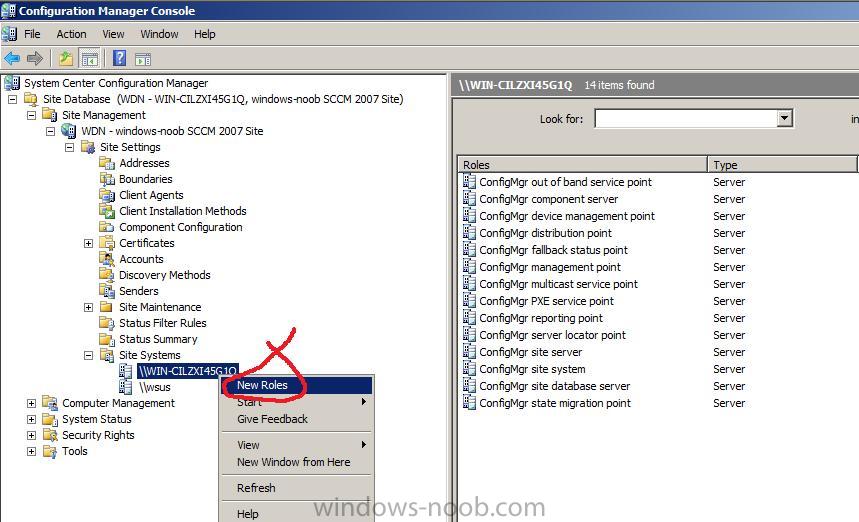Click the Discovery Methods icon

pos(107,275)
